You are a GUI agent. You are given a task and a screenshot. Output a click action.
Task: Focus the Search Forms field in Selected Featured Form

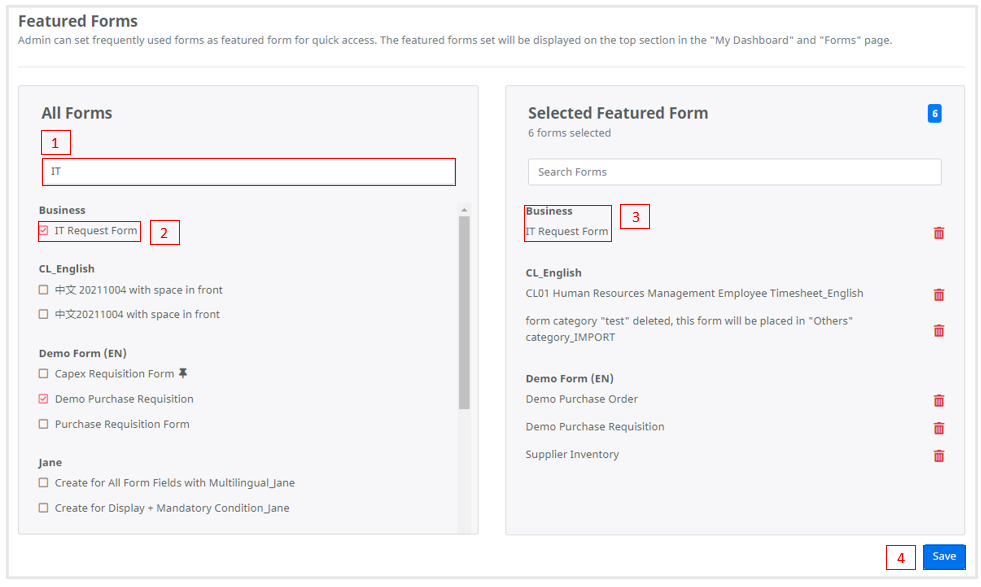[x=734, y=172]
